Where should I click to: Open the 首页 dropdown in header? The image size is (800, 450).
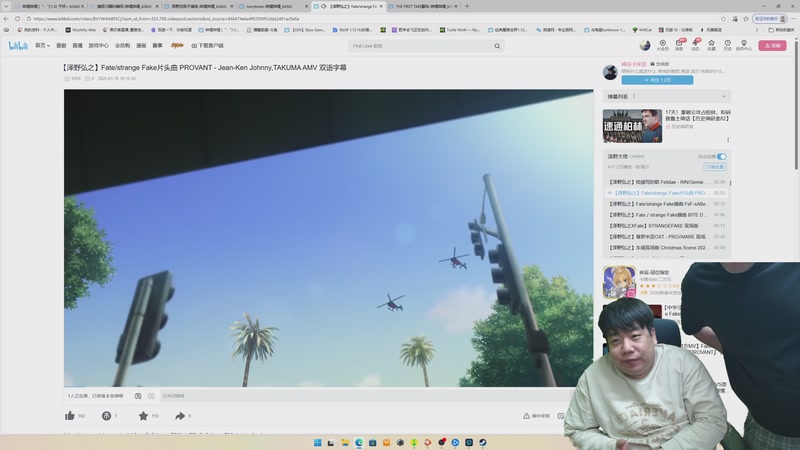pos(42,46)
